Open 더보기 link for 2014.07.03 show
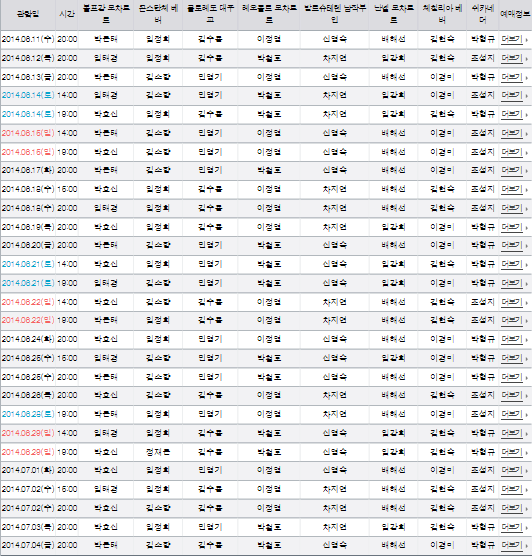 pos(512,527)
